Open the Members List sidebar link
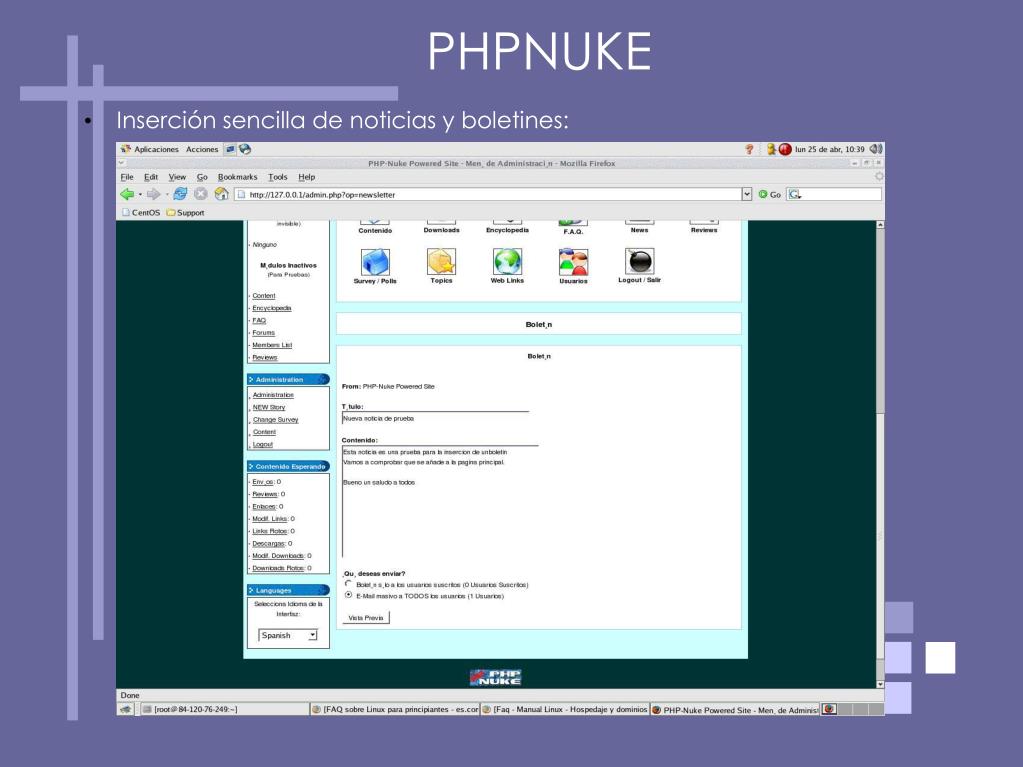The image size is (1023, 767). point(272,345)
